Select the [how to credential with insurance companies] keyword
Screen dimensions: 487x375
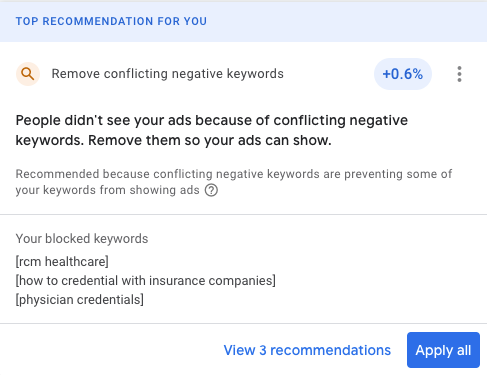[x=146, y=281]
